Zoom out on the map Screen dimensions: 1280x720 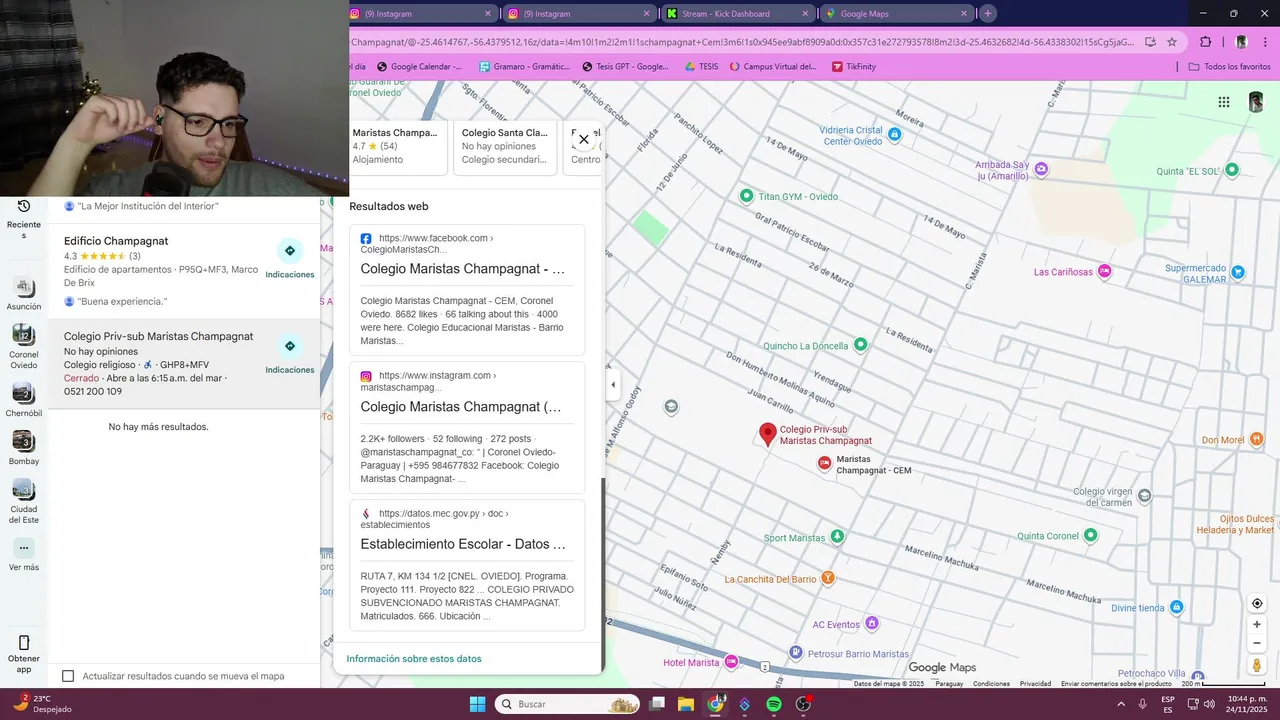pos(1257,643)
